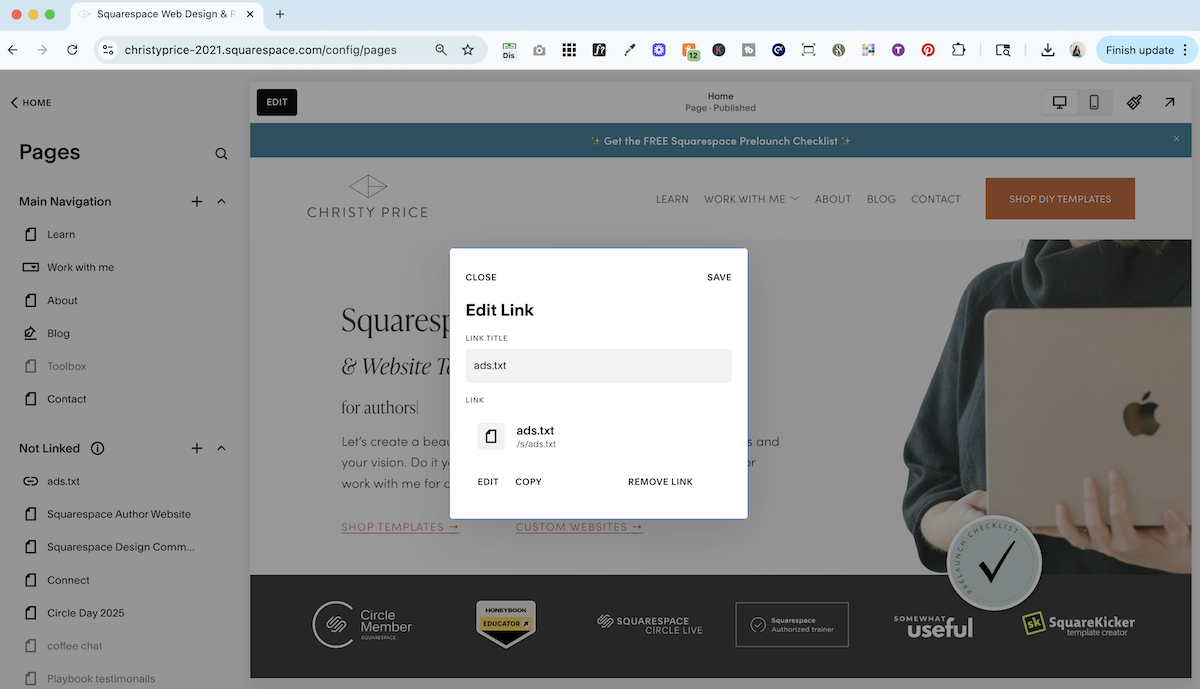Add a page to Main Navigation
Image resolution: width=1200 pixels, height=689 pixels.
point(197,201)
